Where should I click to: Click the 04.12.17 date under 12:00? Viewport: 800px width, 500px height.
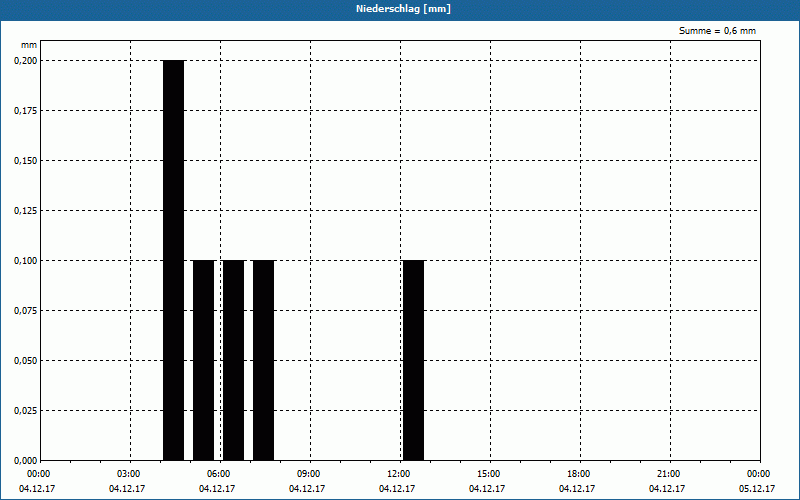[397, 489]
